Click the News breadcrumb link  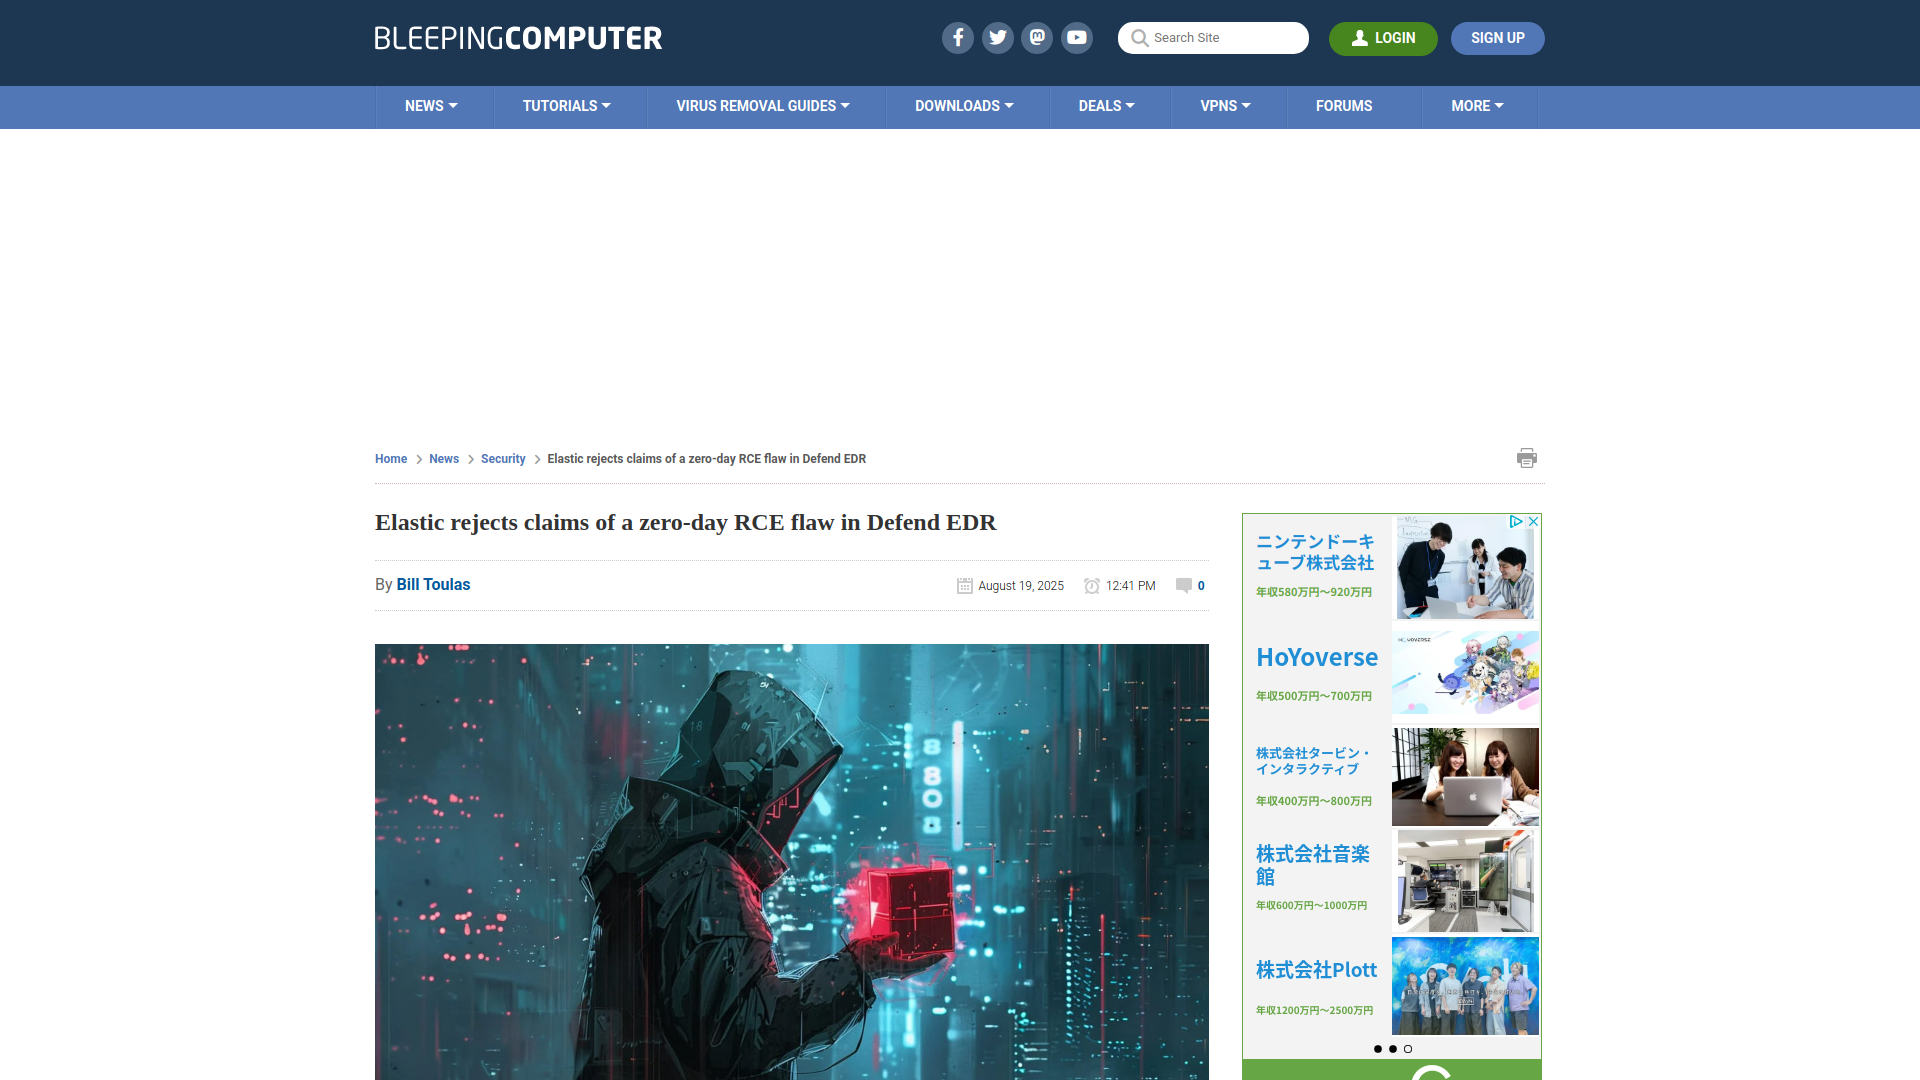[x=444, y=459]
